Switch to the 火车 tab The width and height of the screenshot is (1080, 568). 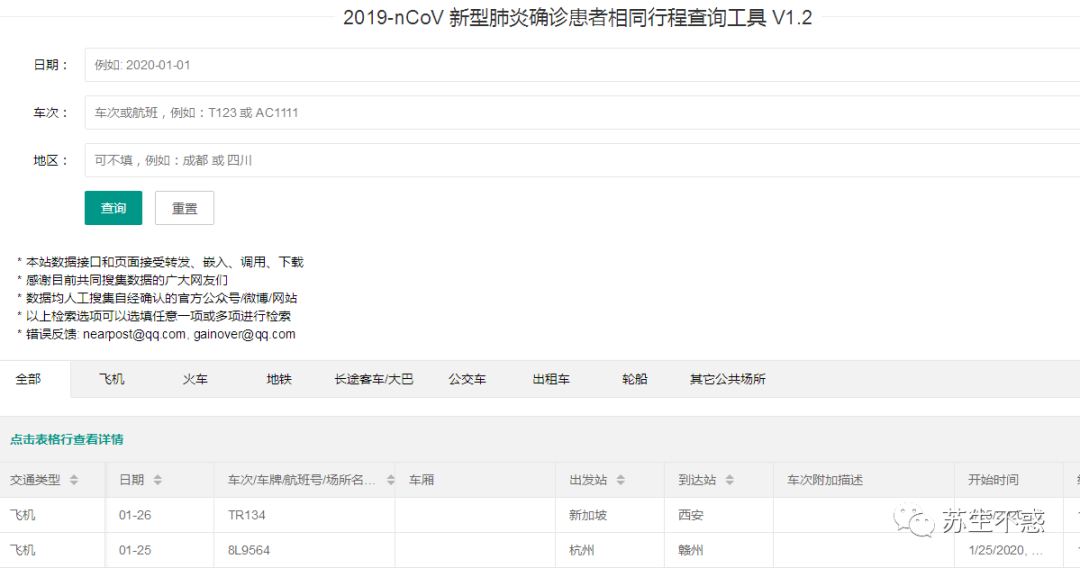[x=195, y=379]
